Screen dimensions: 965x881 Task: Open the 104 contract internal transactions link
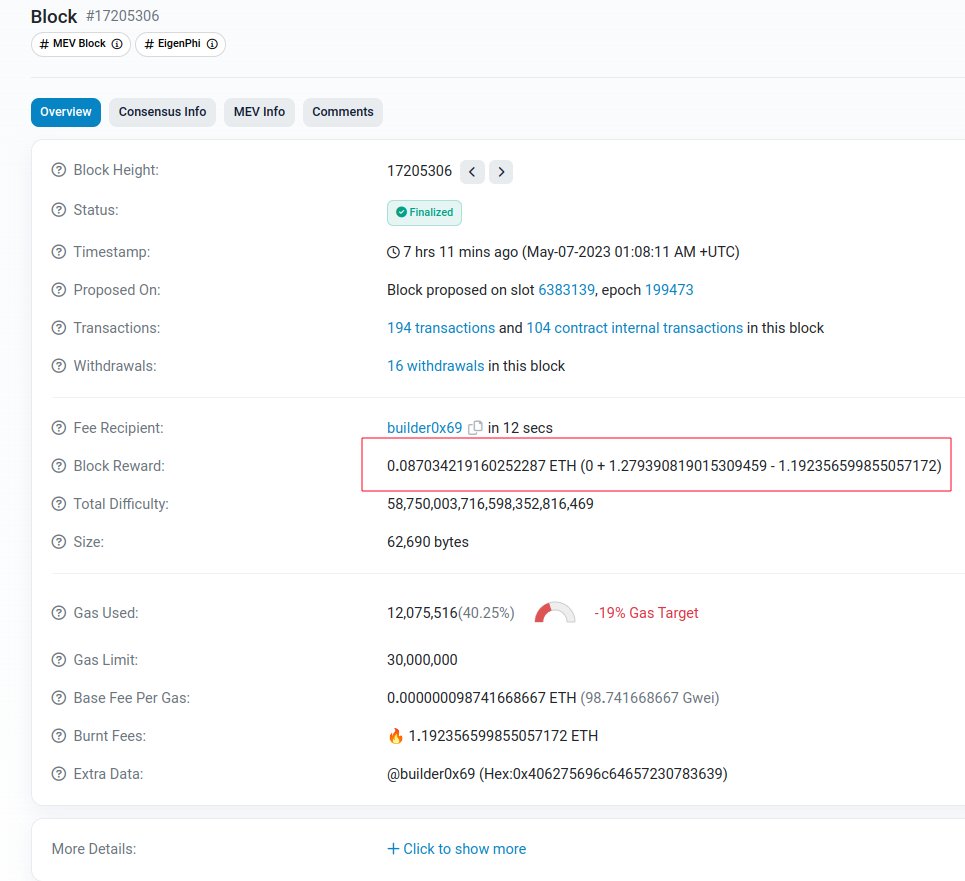pyautogui.click(x=635, y=328)
